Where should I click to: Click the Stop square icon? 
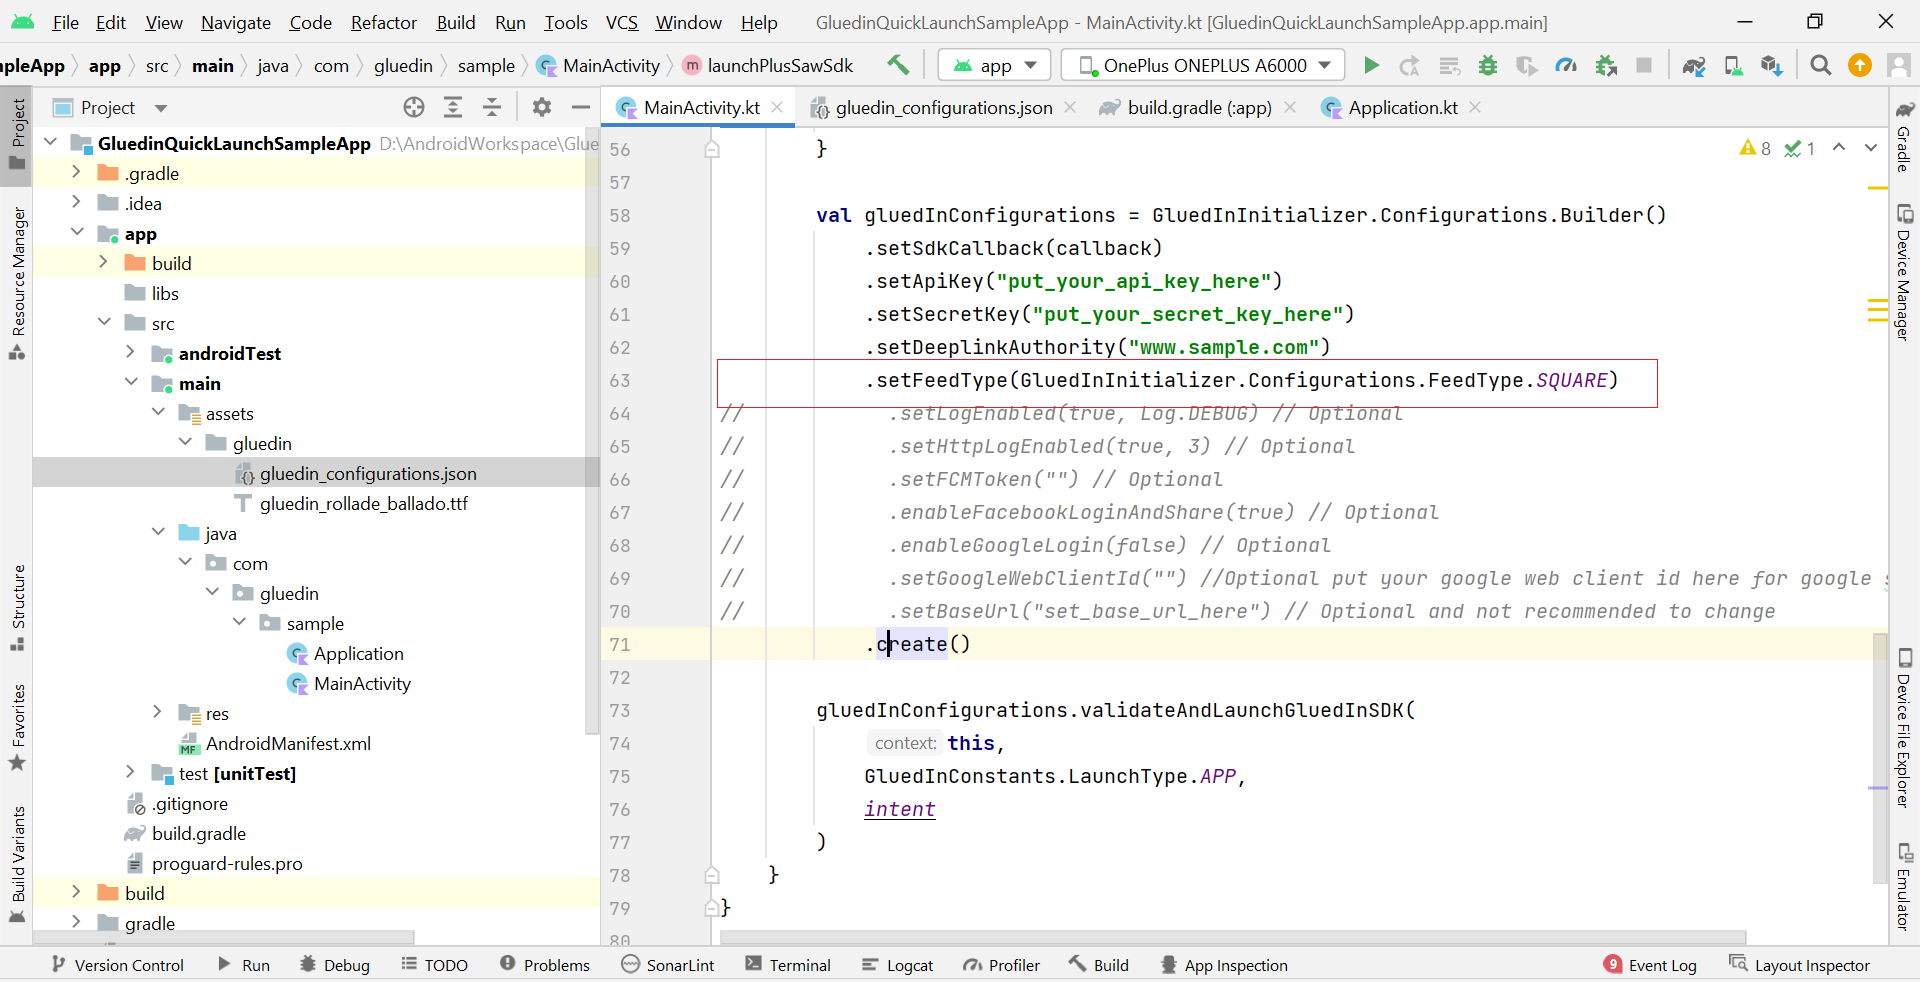[1643, 66]
